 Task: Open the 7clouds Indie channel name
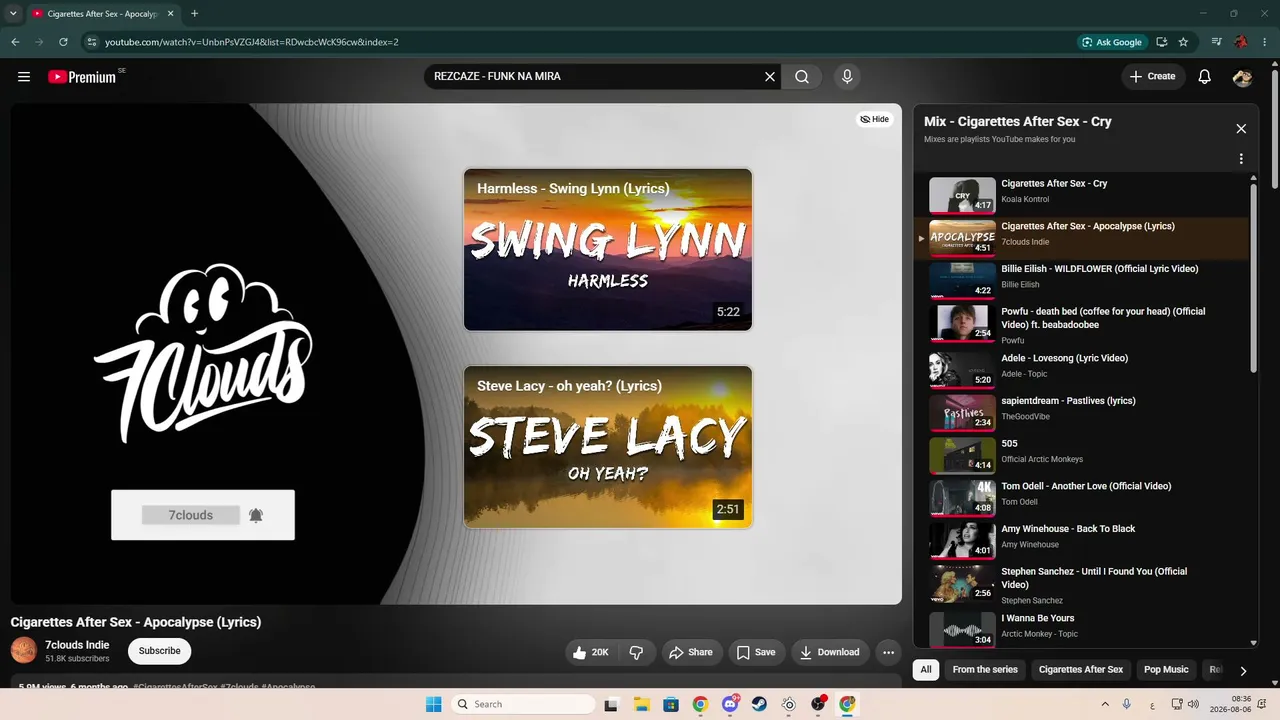click(x=77, y=645)
